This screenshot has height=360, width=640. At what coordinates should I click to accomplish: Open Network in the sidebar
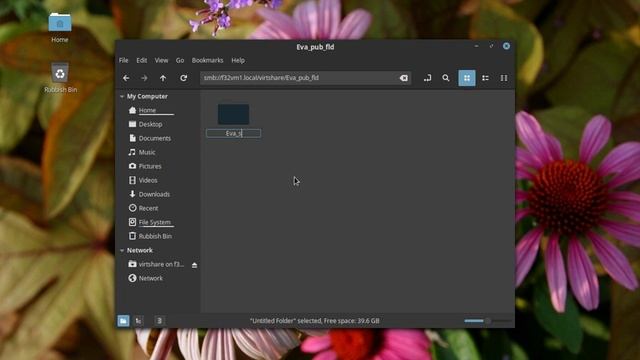150,278
